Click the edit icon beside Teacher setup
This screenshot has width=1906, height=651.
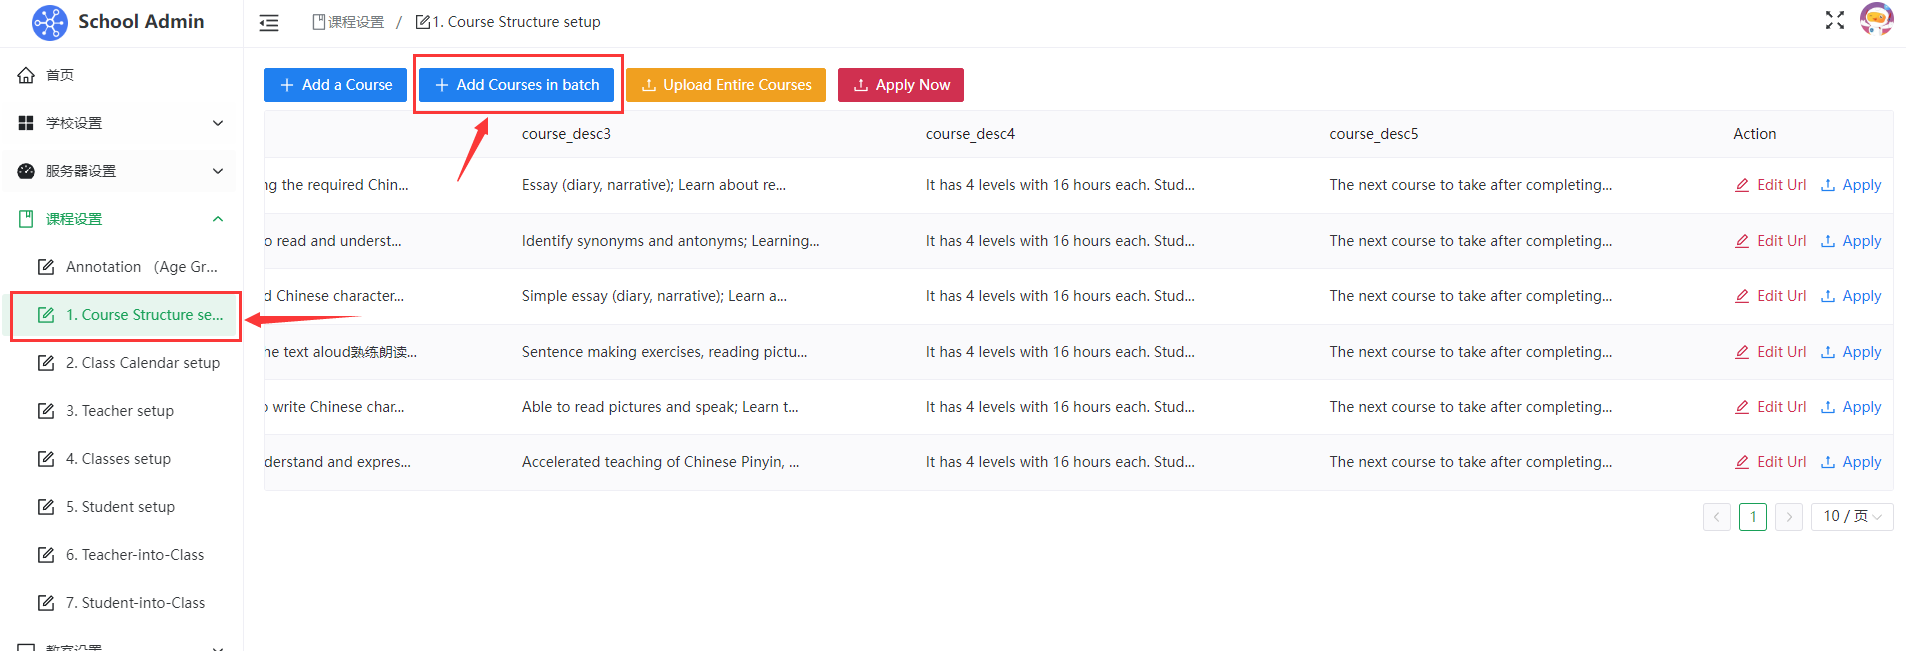pos(46,411)
